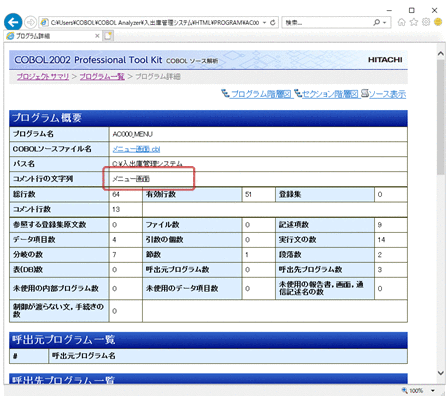Click the パス名 label cell
This screenshot has height=399, width=448.
pos(59,164)
